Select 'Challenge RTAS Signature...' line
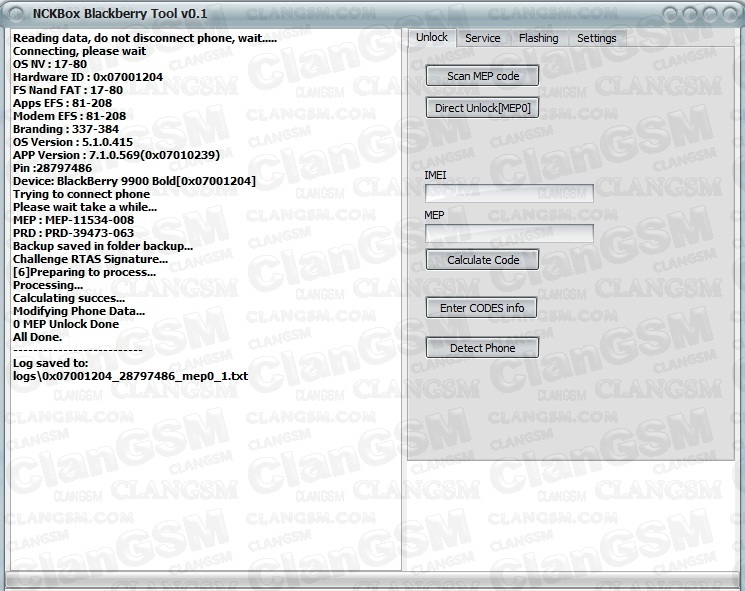The image size is (745, 591). pos(90,259)
